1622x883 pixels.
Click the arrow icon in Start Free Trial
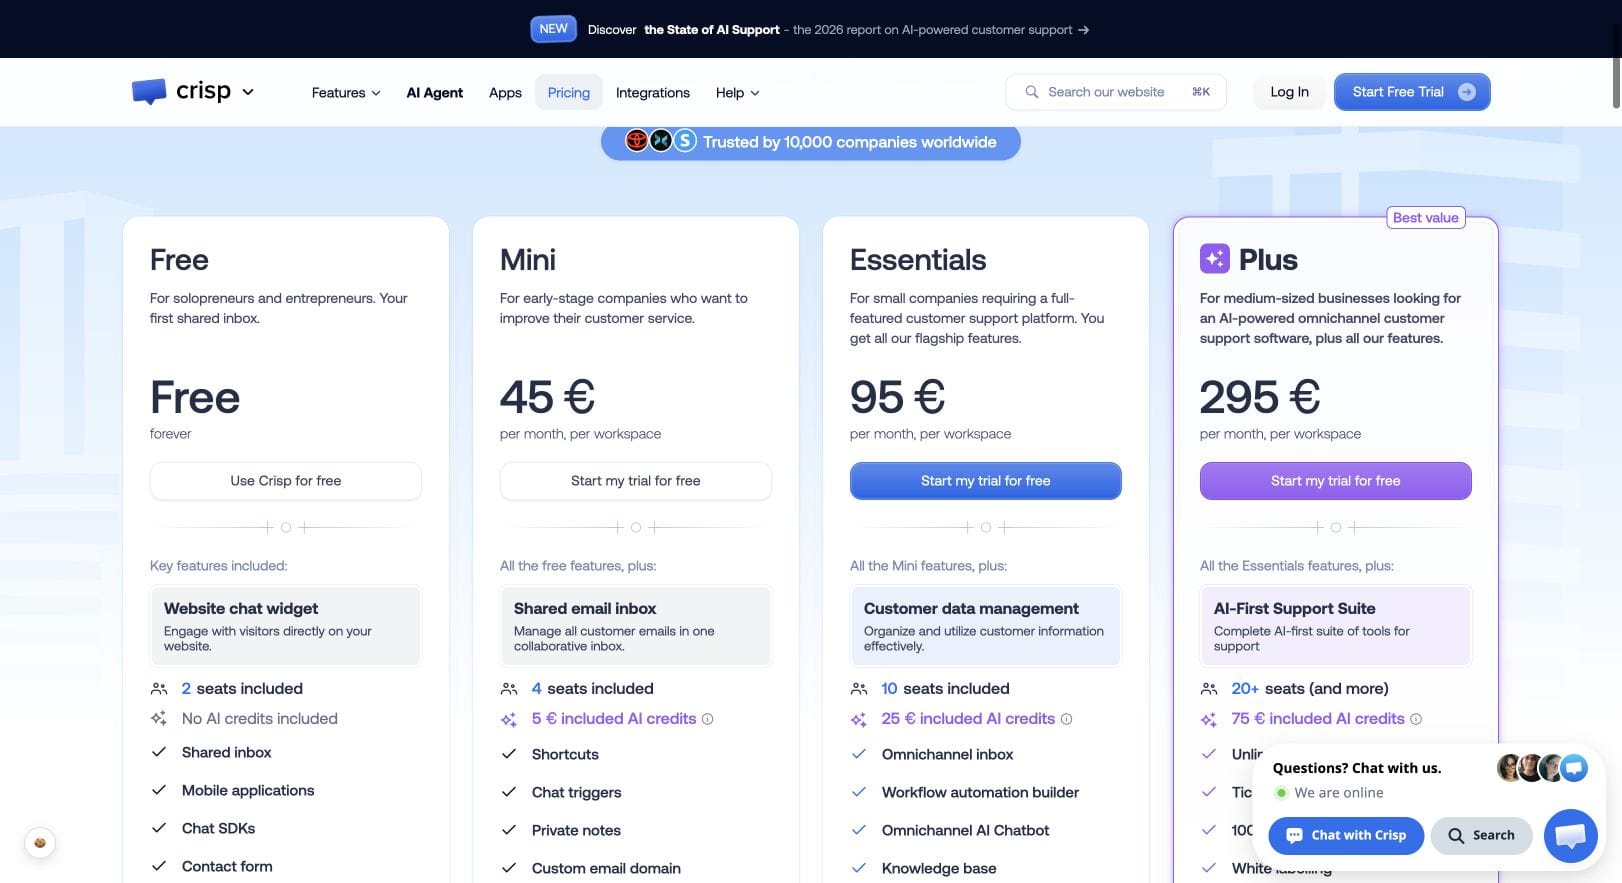(1467, 92)
